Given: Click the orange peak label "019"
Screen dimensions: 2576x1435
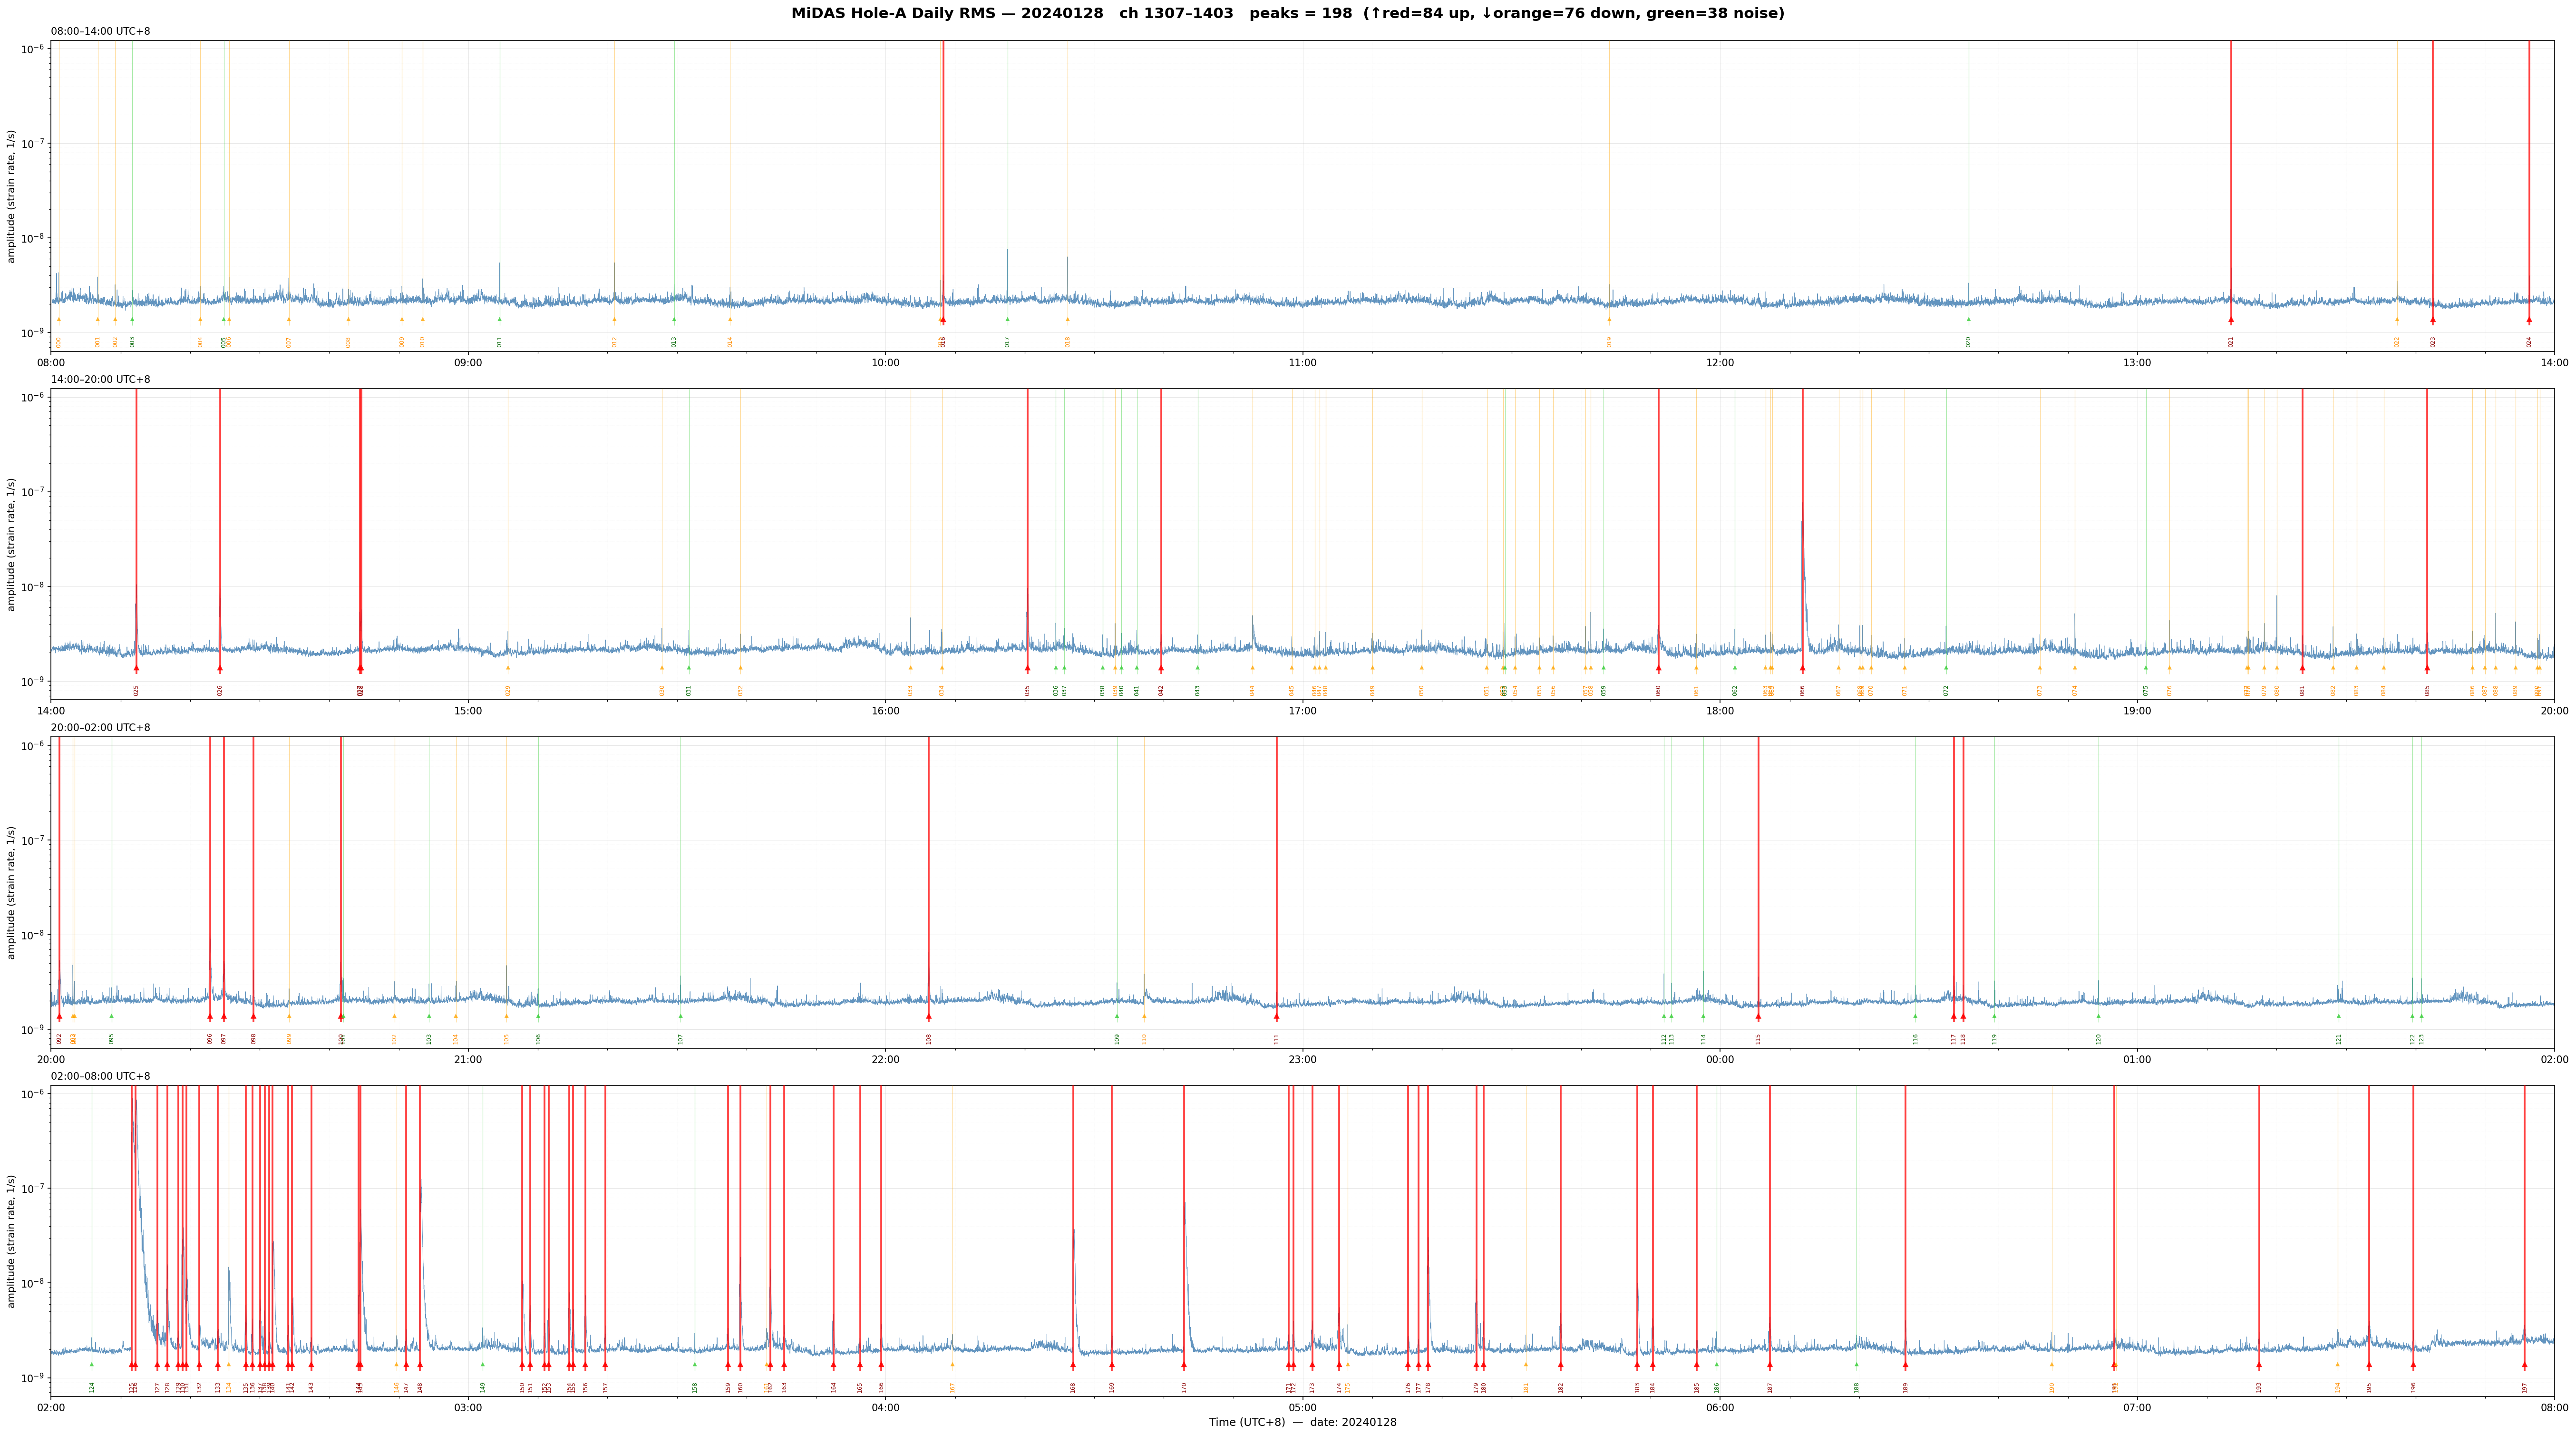Looking at the screenshot, I should pyautogui.click(x=1609, y=342).
